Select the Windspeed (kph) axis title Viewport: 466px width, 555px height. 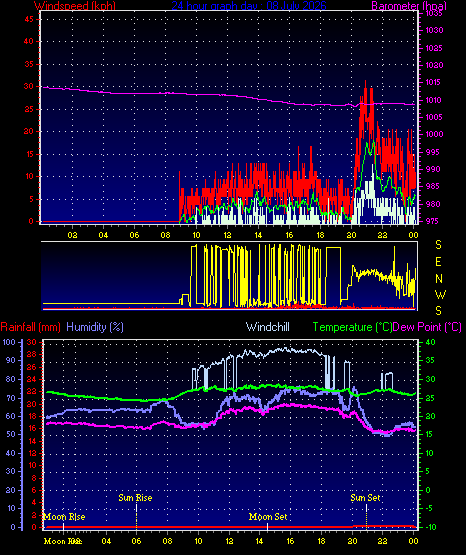[75, 6]
